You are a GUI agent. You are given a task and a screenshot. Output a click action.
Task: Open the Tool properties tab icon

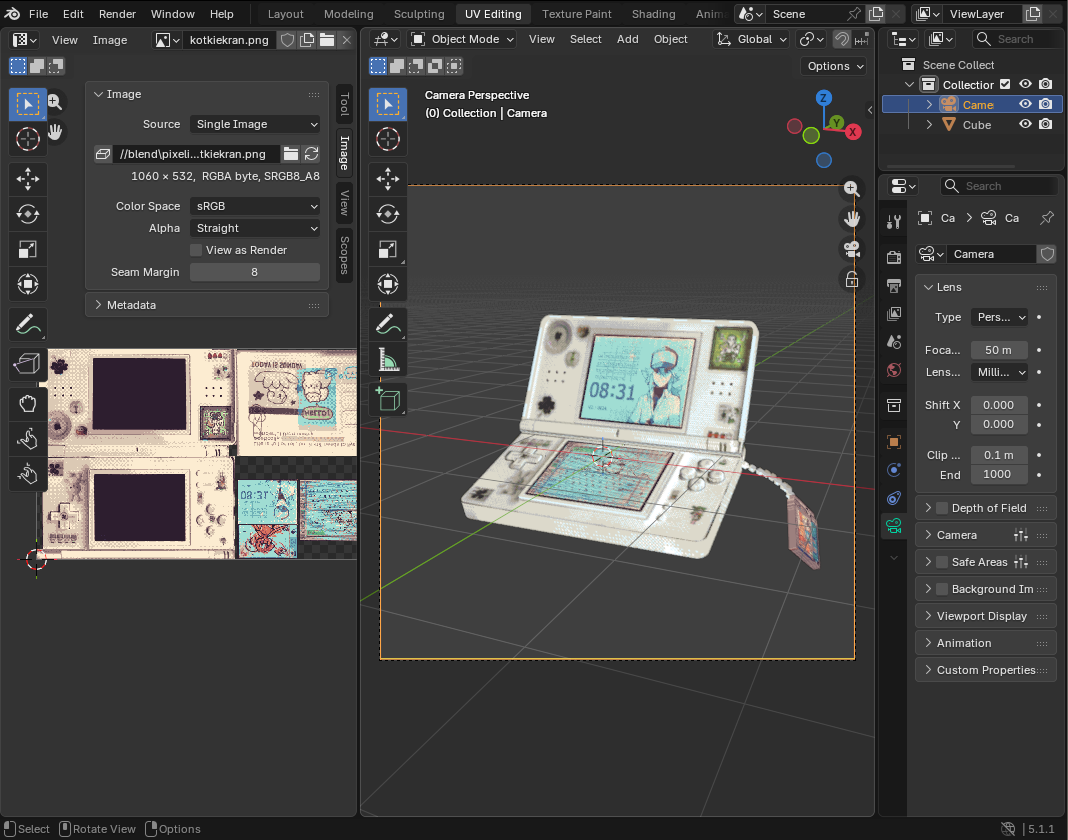[x=894, y=221]
